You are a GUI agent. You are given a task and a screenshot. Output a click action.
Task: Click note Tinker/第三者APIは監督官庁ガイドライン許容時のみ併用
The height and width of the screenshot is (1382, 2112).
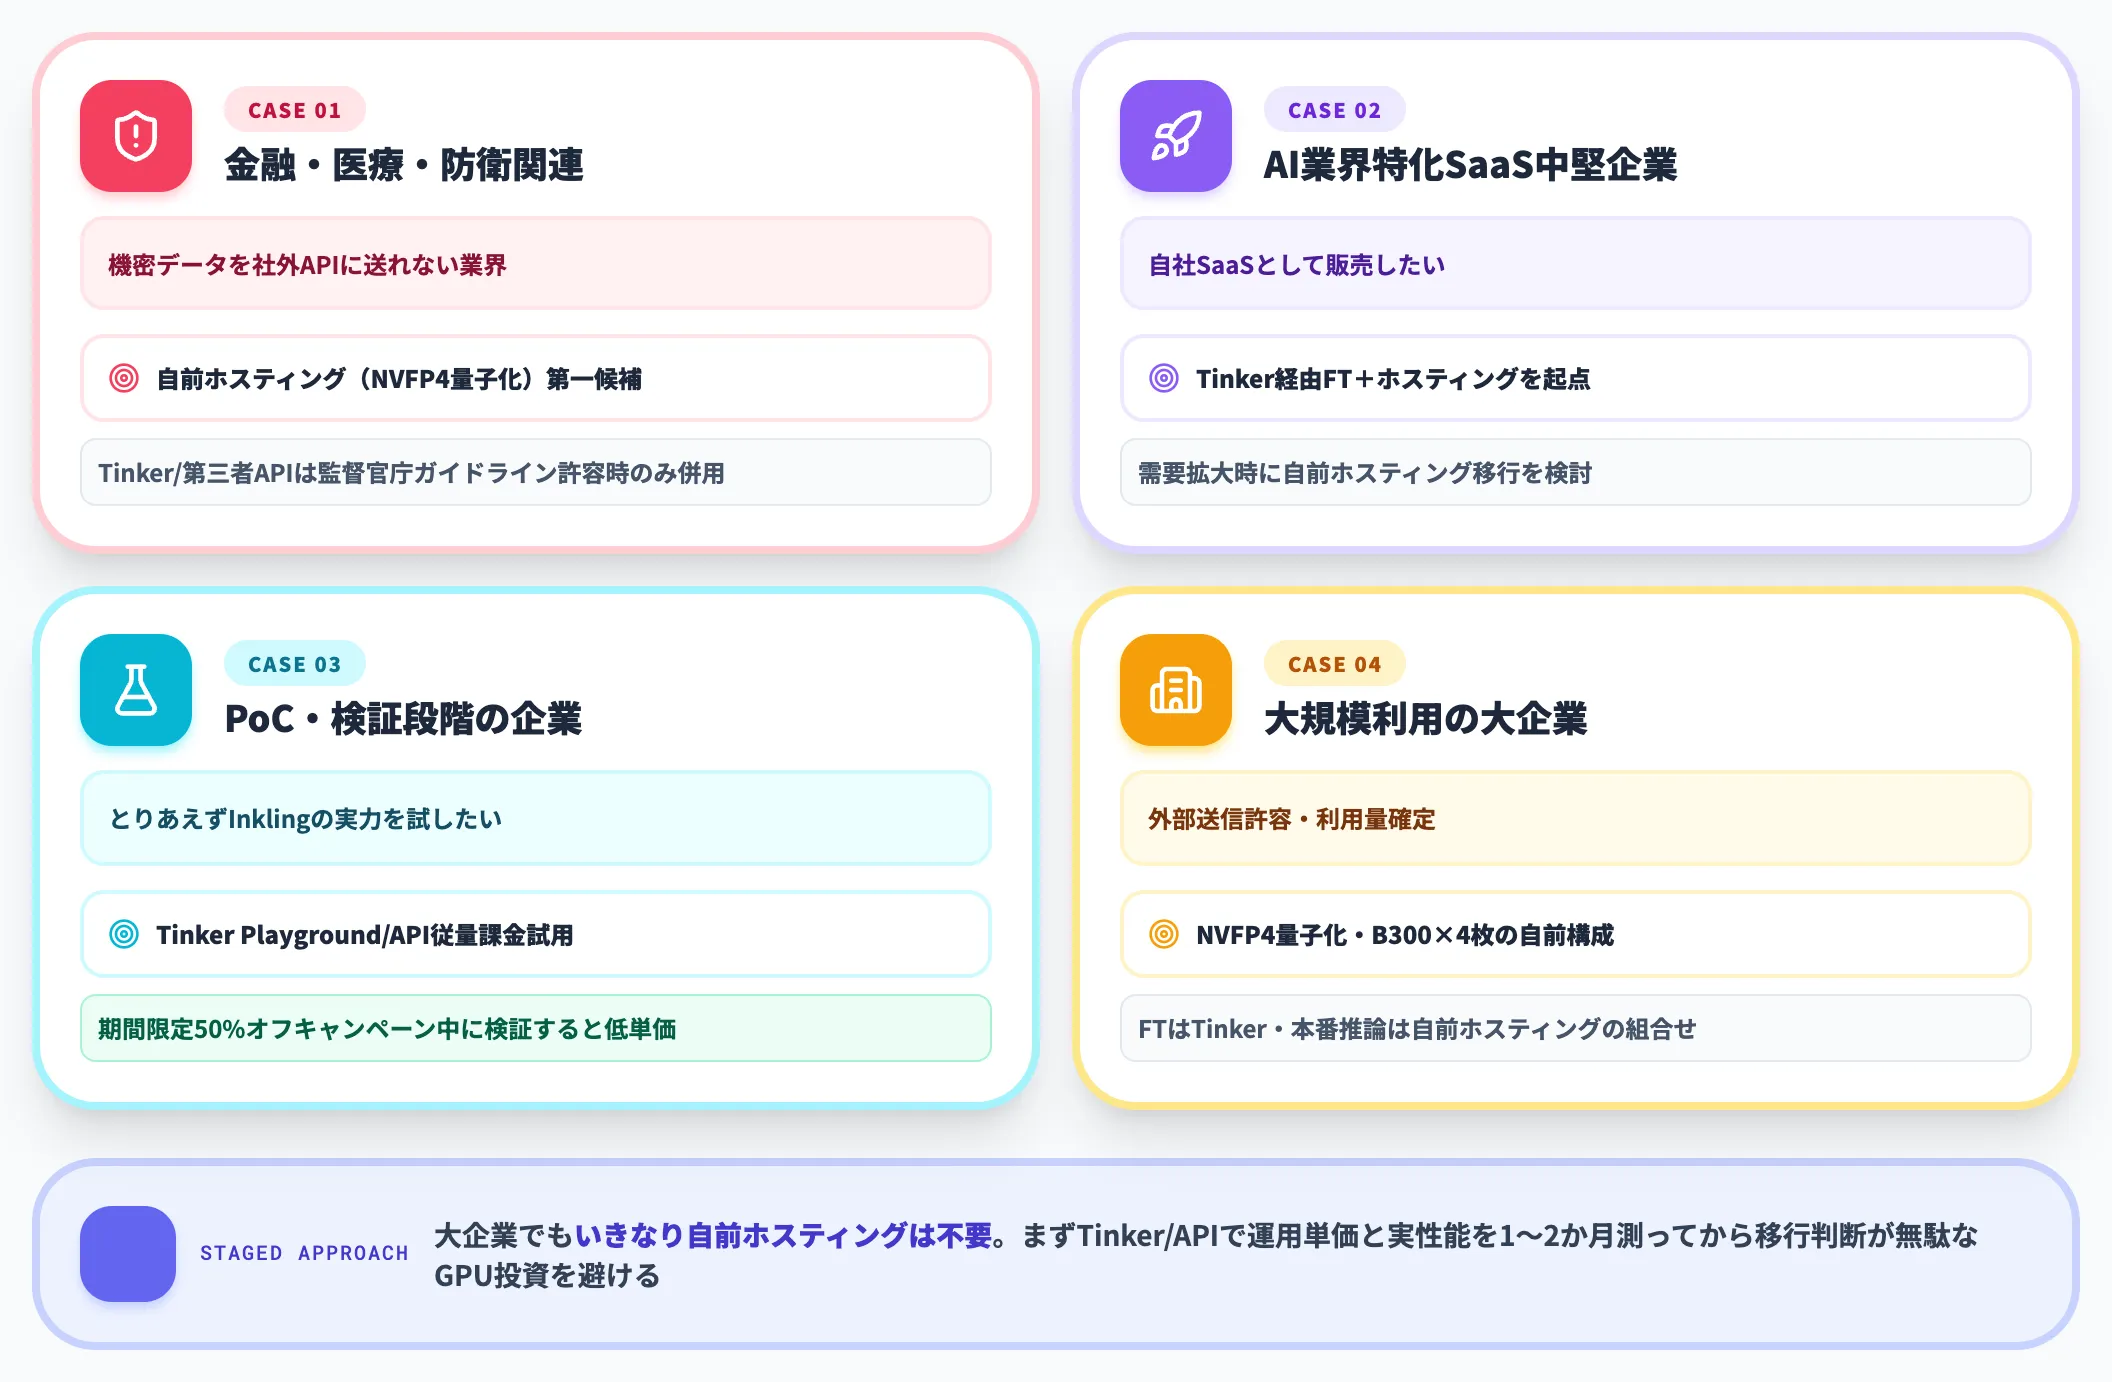[x=536, y=472]
